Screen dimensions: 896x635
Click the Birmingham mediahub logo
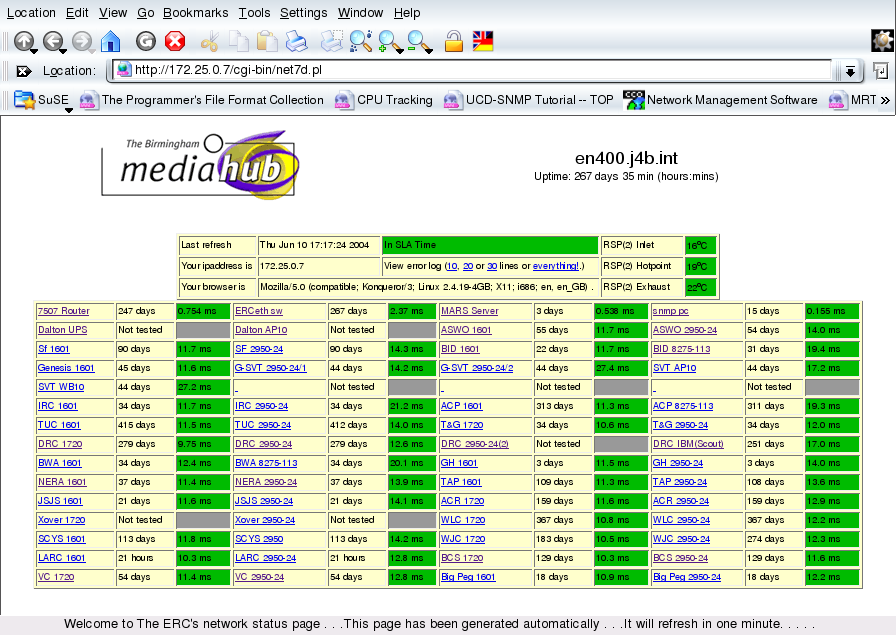point(200,165)
